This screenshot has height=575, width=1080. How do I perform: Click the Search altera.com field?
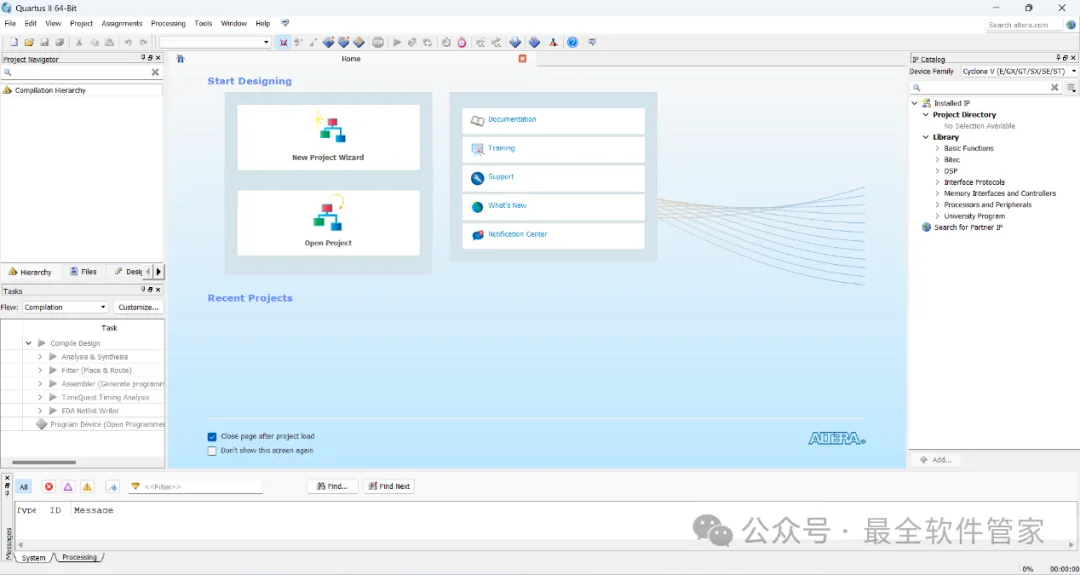[1024, 25]
